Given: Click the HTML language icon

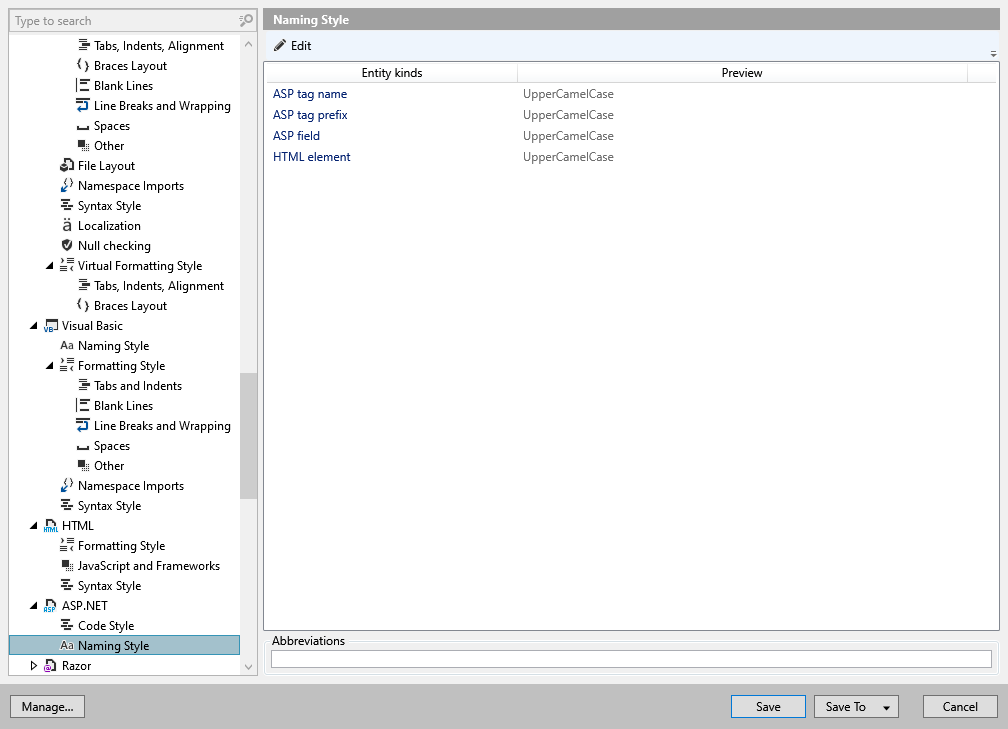Looking at the screenshot, I should (51, 526).
